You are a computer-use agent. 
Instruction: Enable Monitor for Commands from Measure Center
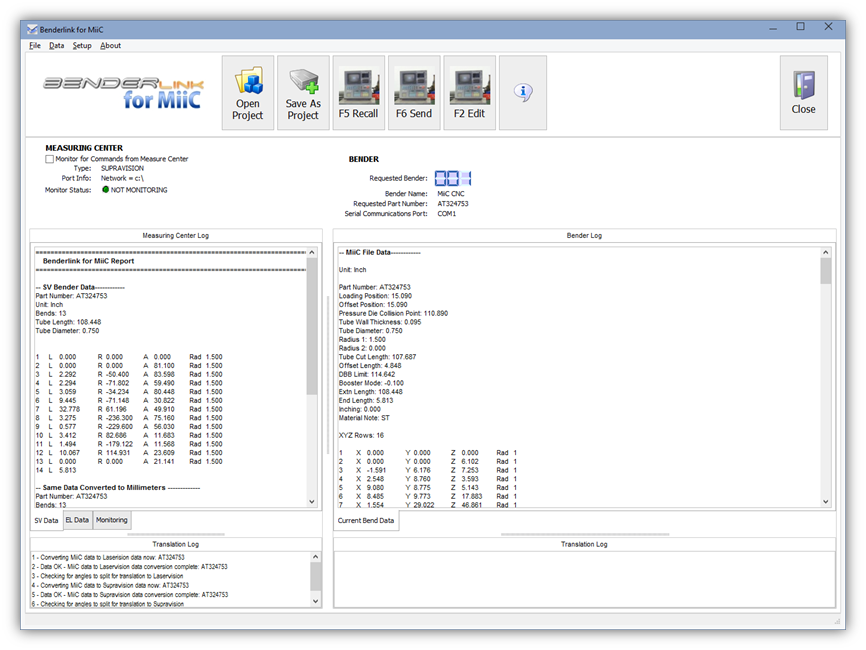[50, 159]
